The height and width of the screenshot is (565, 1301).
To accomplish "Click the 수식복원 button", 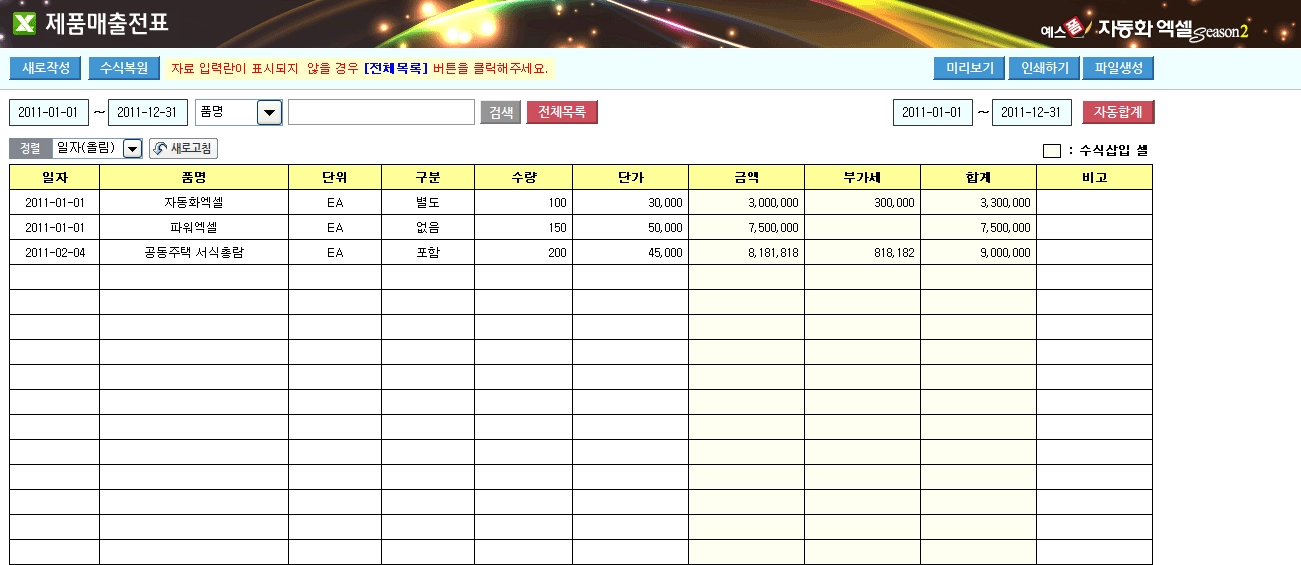I will (x=123, y=68).
